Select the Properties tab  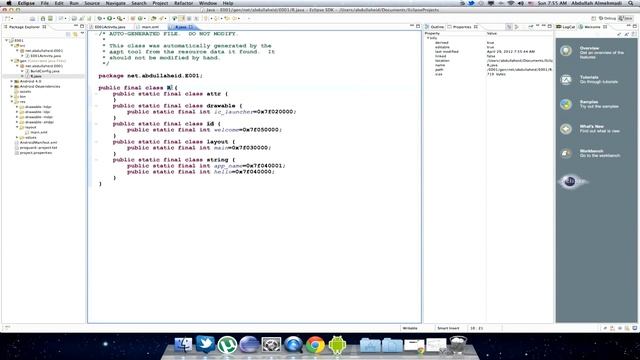[462, 27]
